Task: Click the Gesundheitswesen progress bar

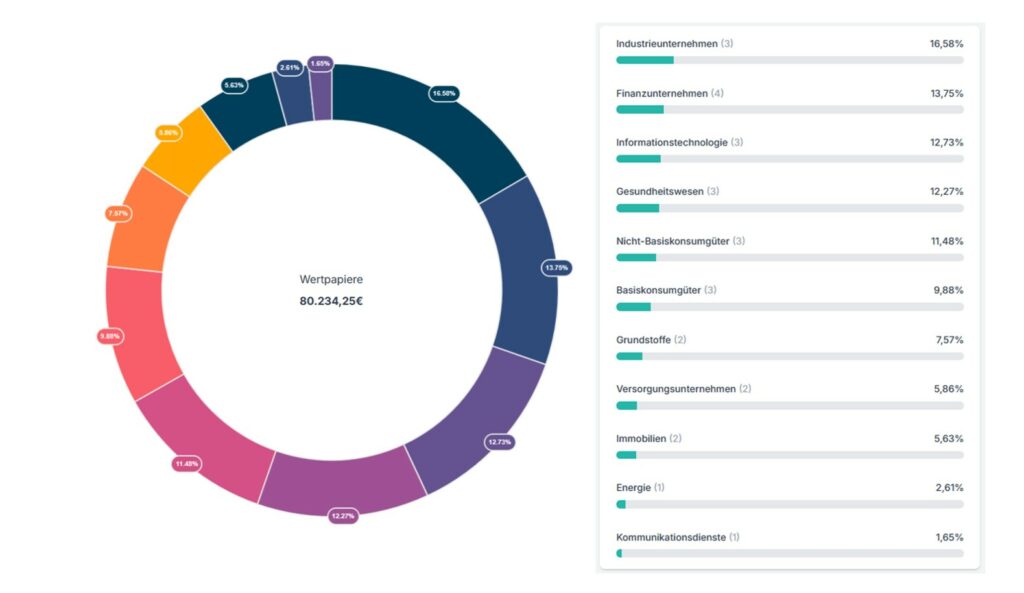Action: click(x=790, y=208)
